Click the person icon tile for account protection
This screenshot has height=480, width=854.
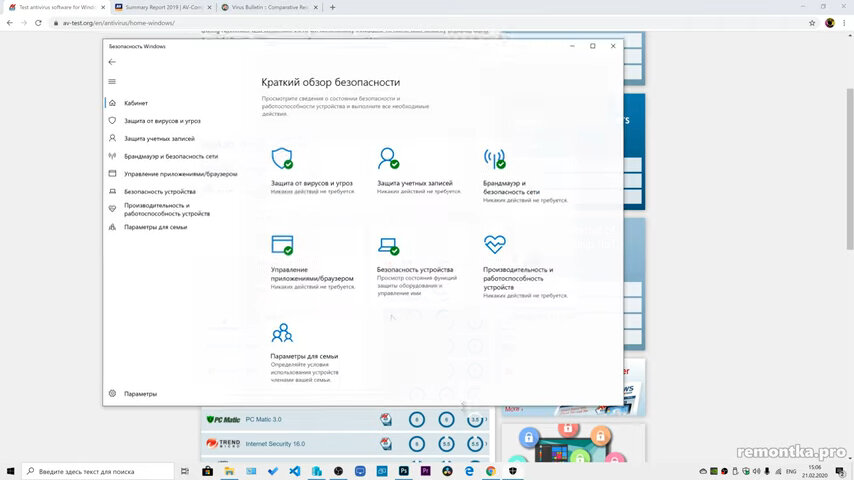388,158
